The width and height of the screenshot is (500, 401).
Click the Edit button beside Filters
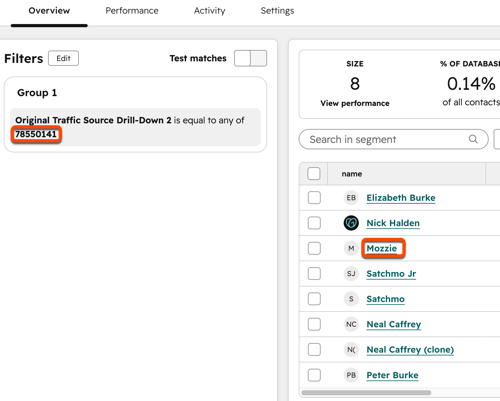coord(63,58)
